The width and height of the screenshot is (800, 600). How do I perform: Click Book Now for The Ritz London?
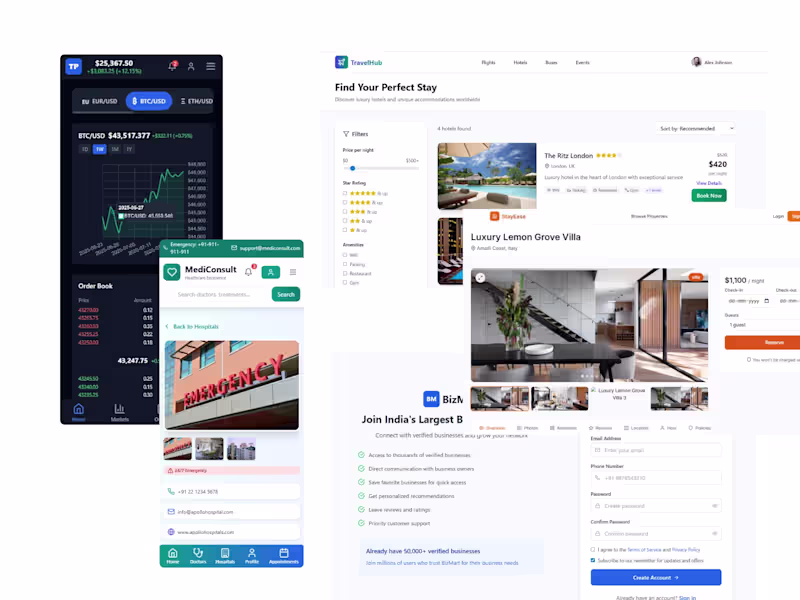(709, 195)
